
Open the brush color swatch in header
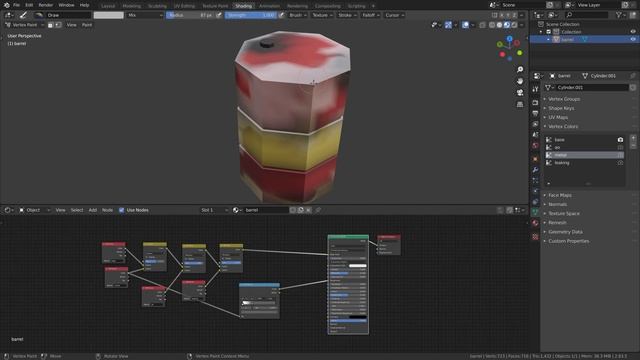pyautogui.click(x=108, y=15)
